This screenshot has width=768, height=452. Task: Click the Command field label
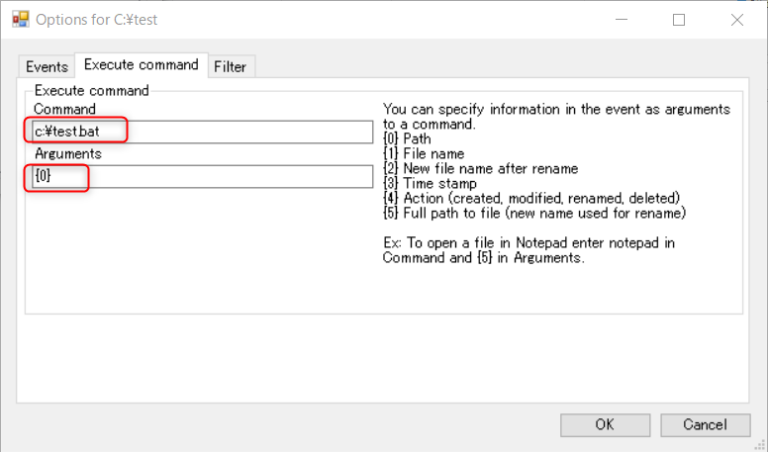click(x=65, y=109)
